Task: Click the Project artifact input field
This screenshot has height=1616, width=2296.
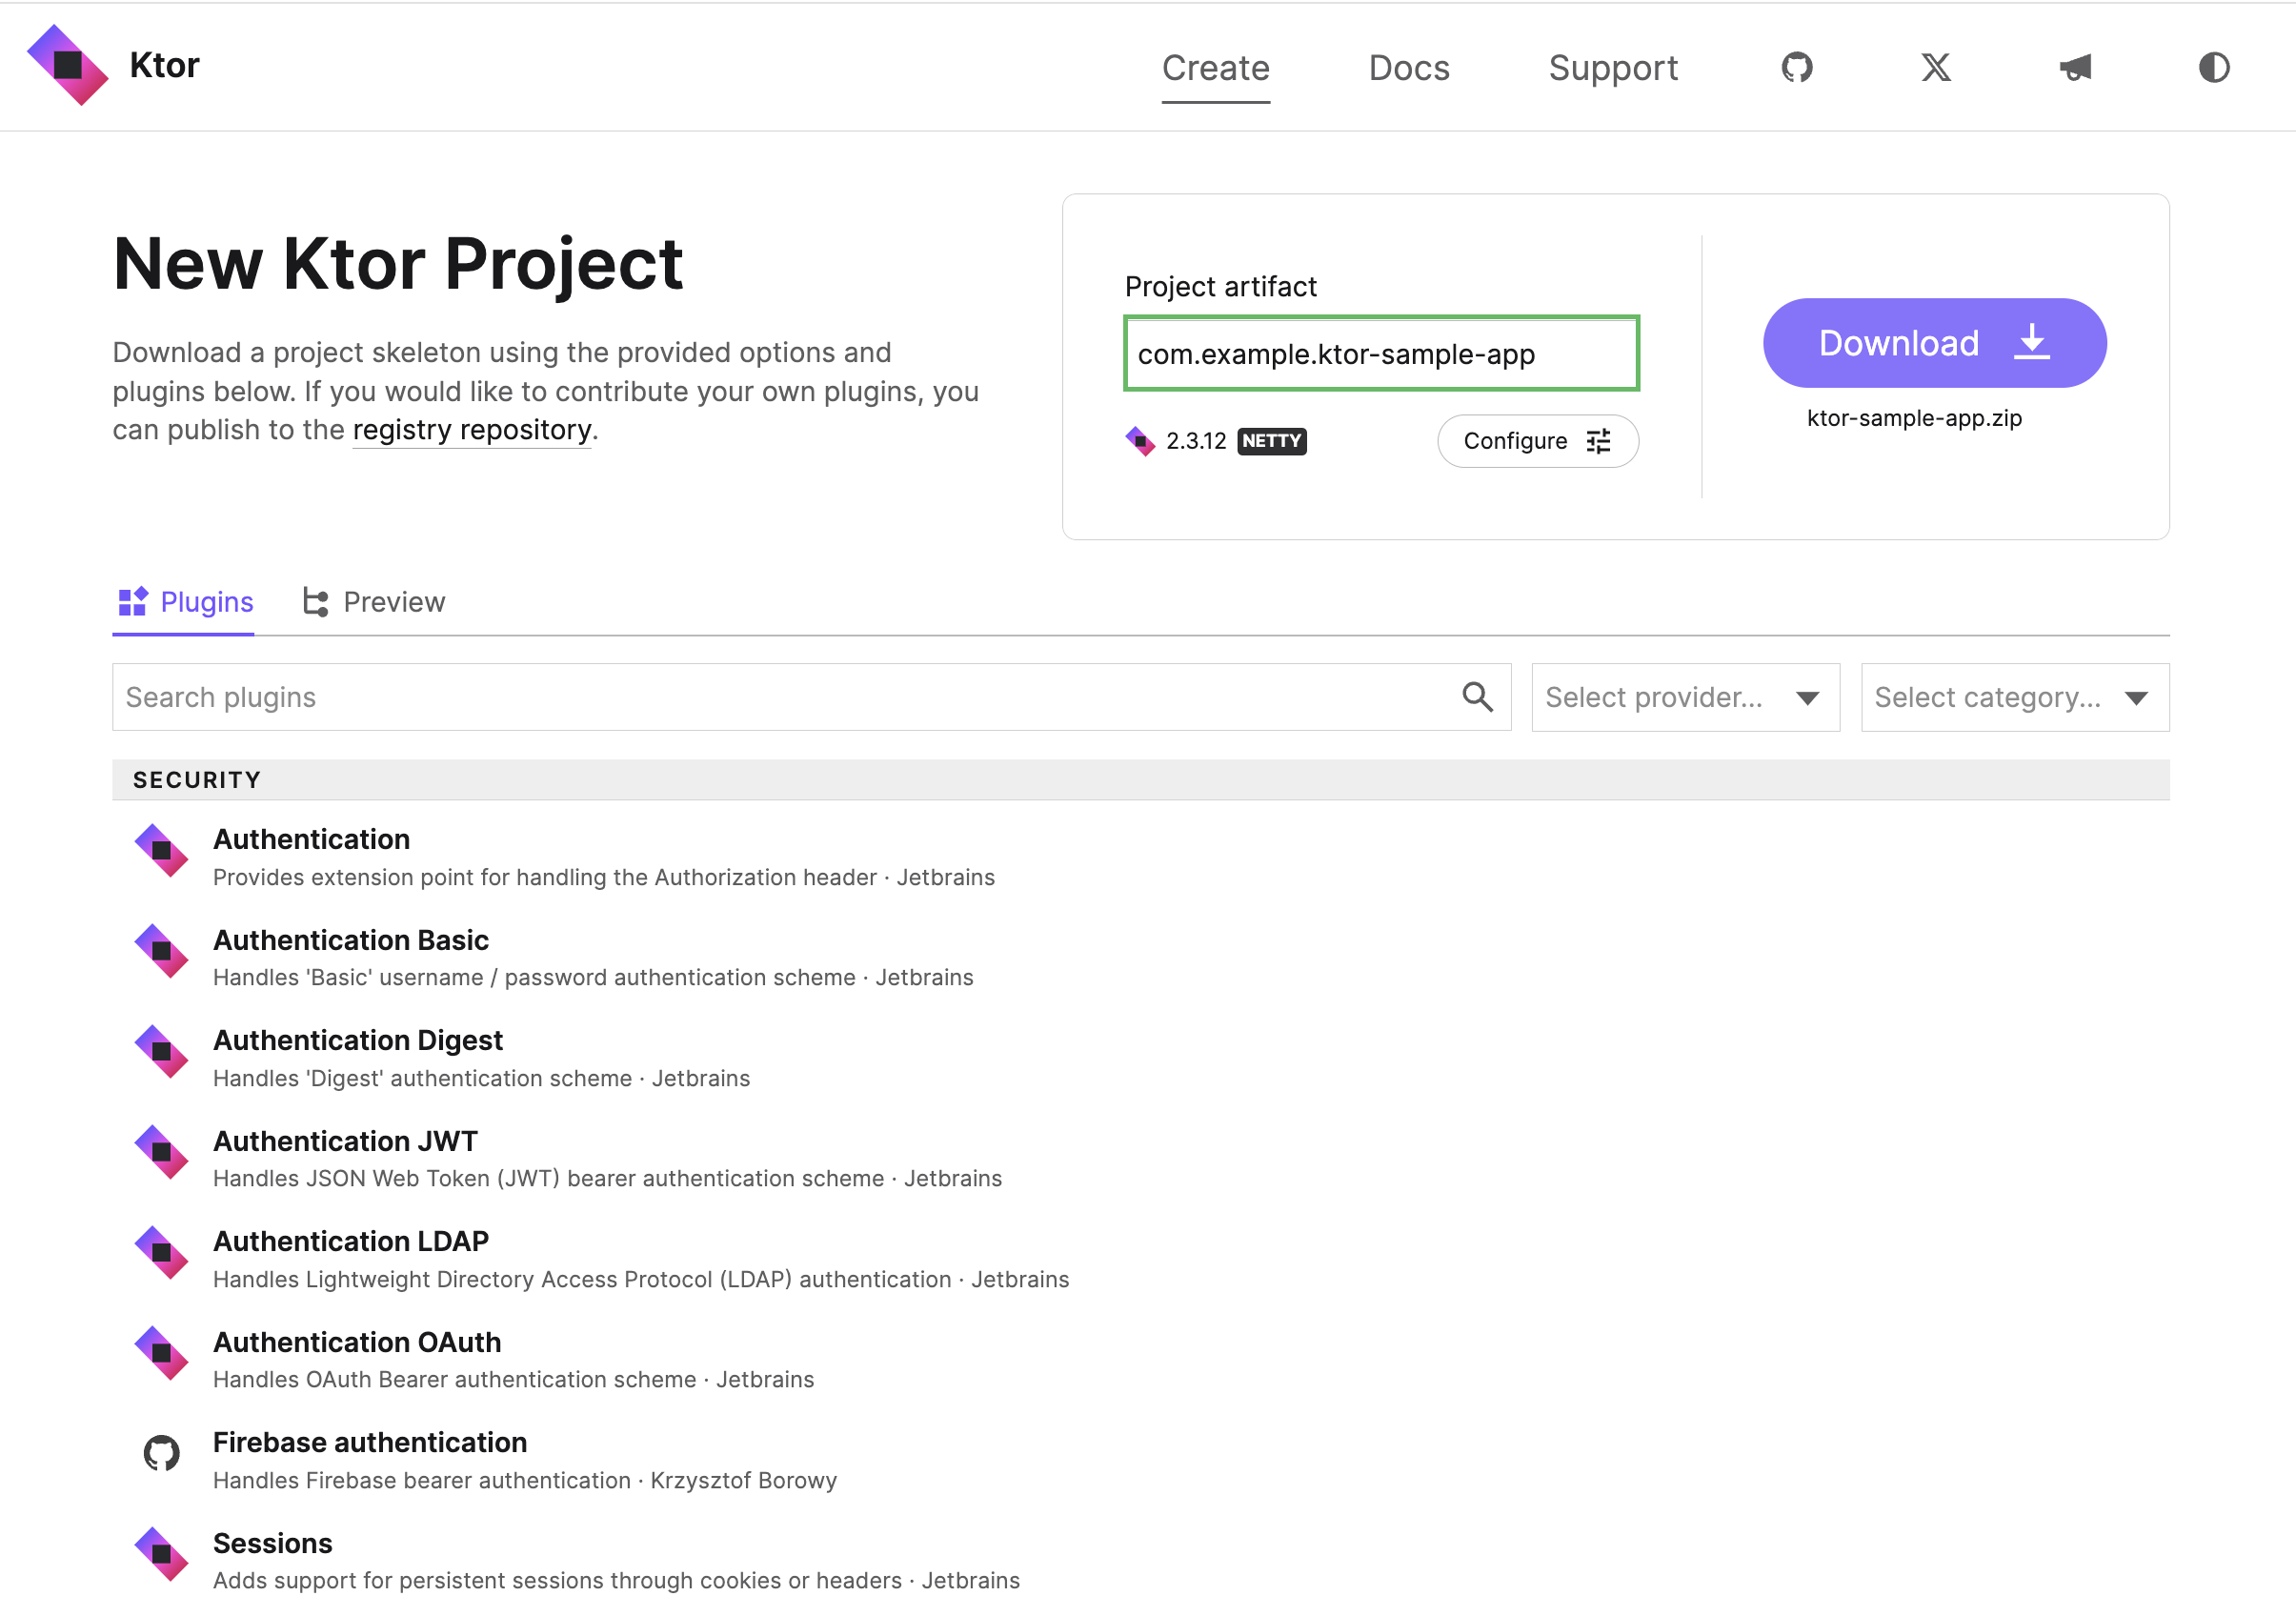Action: point(1381,354)
